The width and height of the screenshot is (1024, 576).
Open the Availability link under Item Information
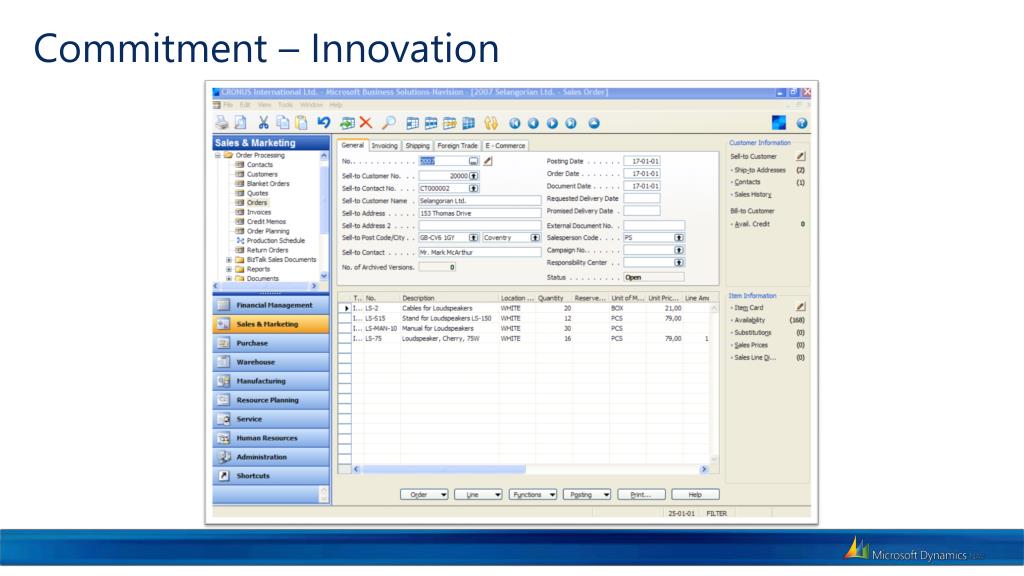[750, 320]
